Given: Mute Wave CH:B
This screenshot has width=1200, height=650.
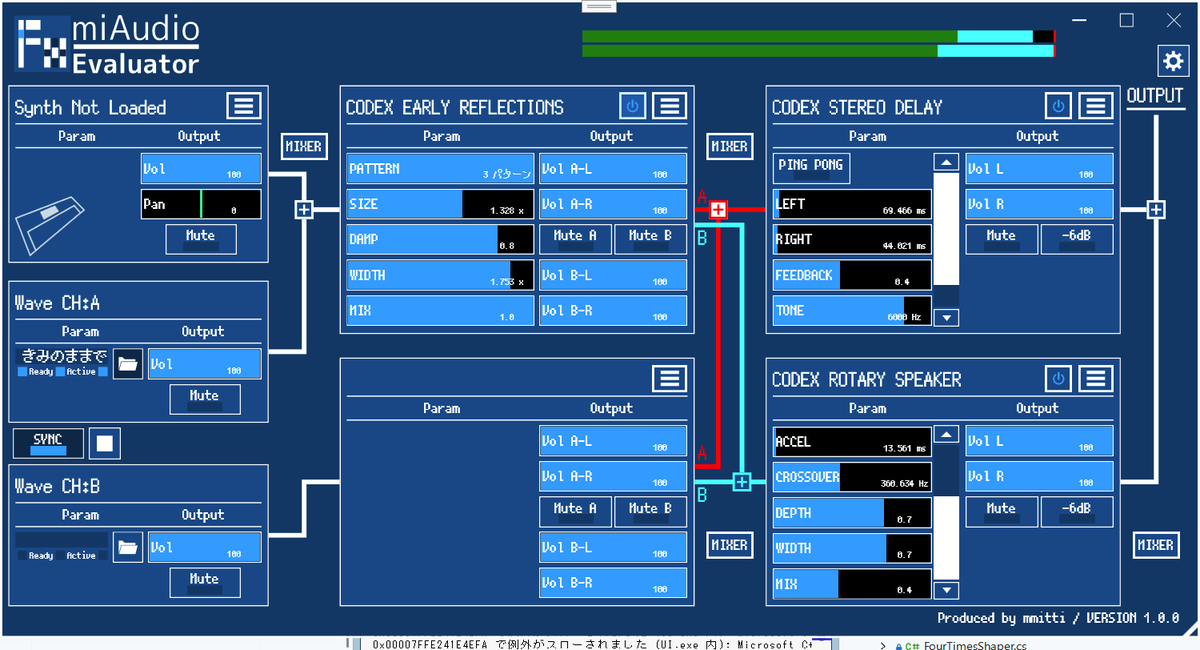Looking at the screenshot, I should [204, 582].
